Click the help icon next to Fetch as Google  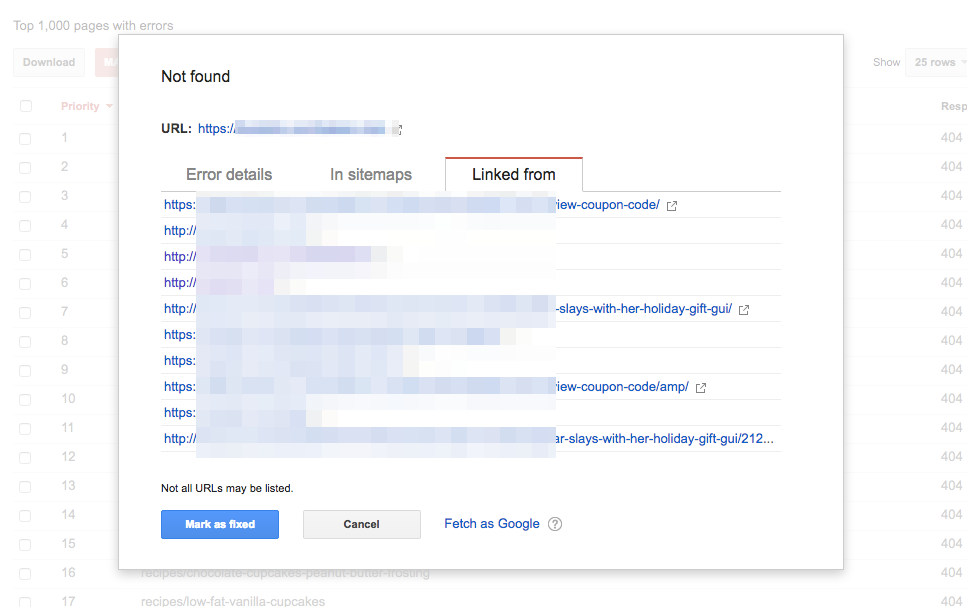(x=554, y=523)
